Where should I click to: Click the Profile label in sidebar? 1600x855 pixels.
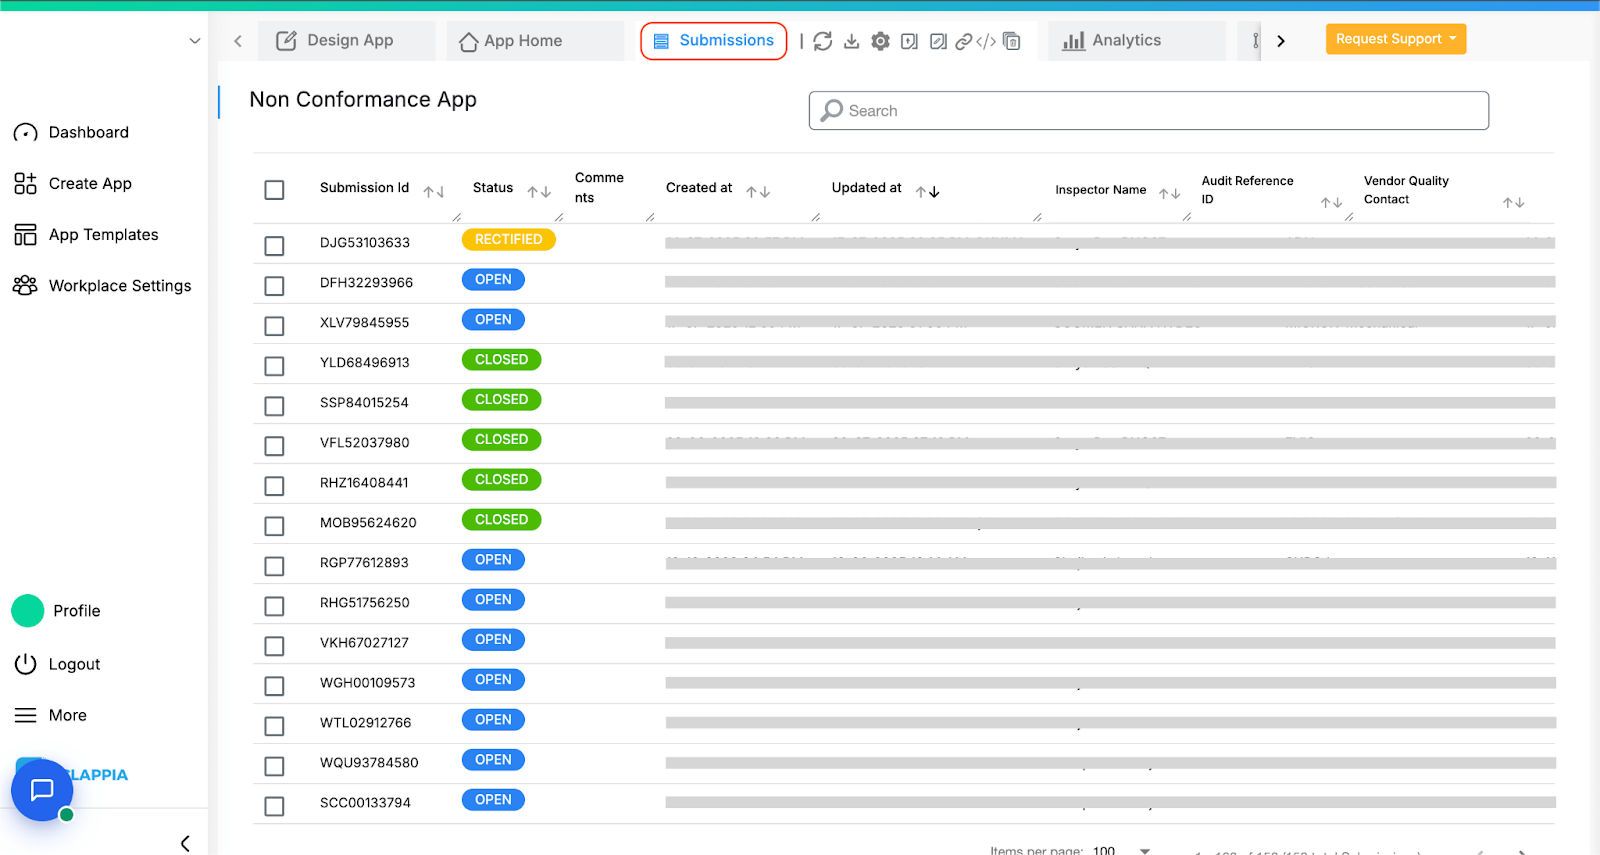[77, 611]
